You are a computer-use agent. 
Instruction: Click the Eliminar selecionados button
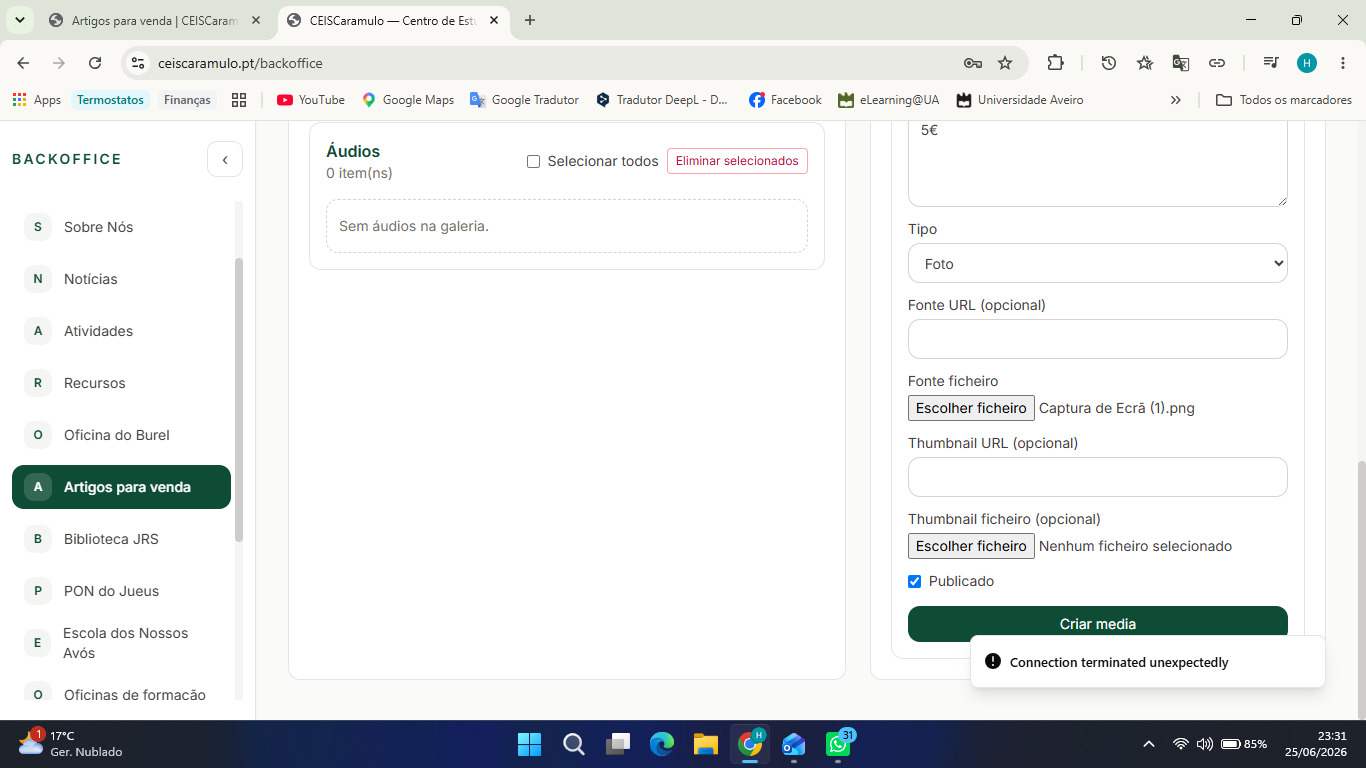(x=737, y=161)
